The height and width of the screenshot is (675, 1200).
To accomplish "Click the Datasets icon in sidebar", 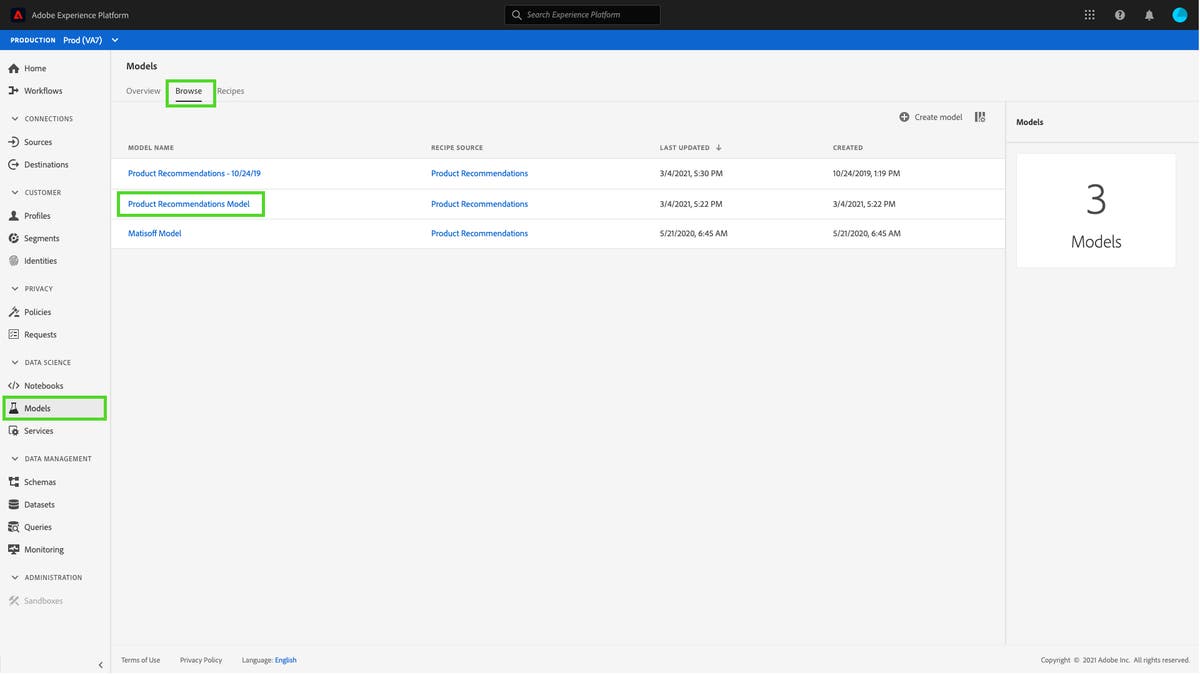I will click(x=14, y=505).
